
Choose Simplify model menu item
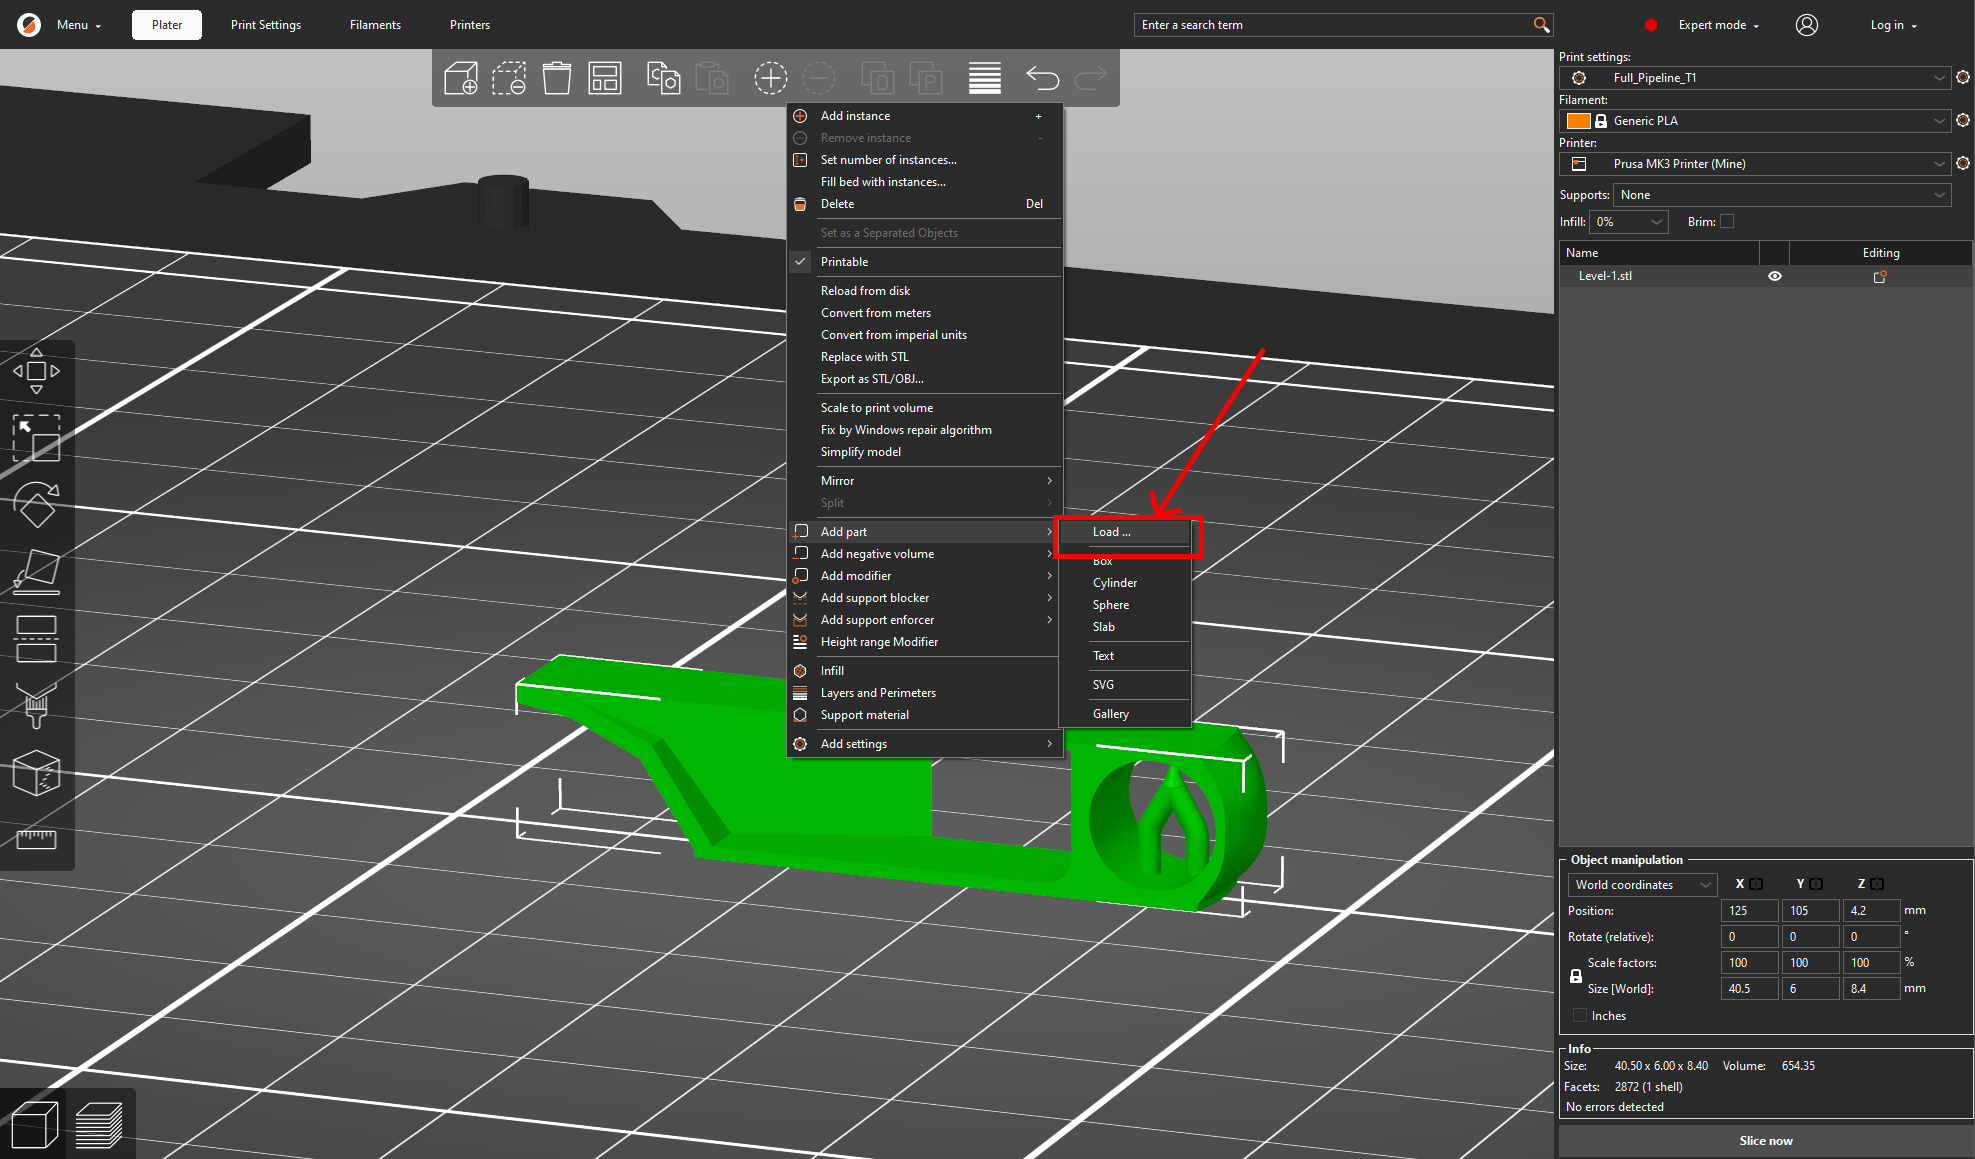[x=923, y=452]
